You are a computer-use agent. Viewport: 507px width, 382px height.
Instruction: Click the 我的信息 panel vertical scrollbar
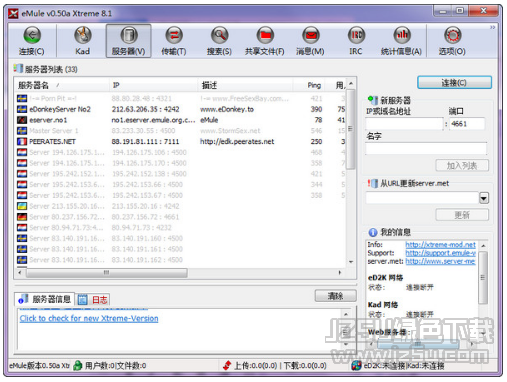pos(483,278)
